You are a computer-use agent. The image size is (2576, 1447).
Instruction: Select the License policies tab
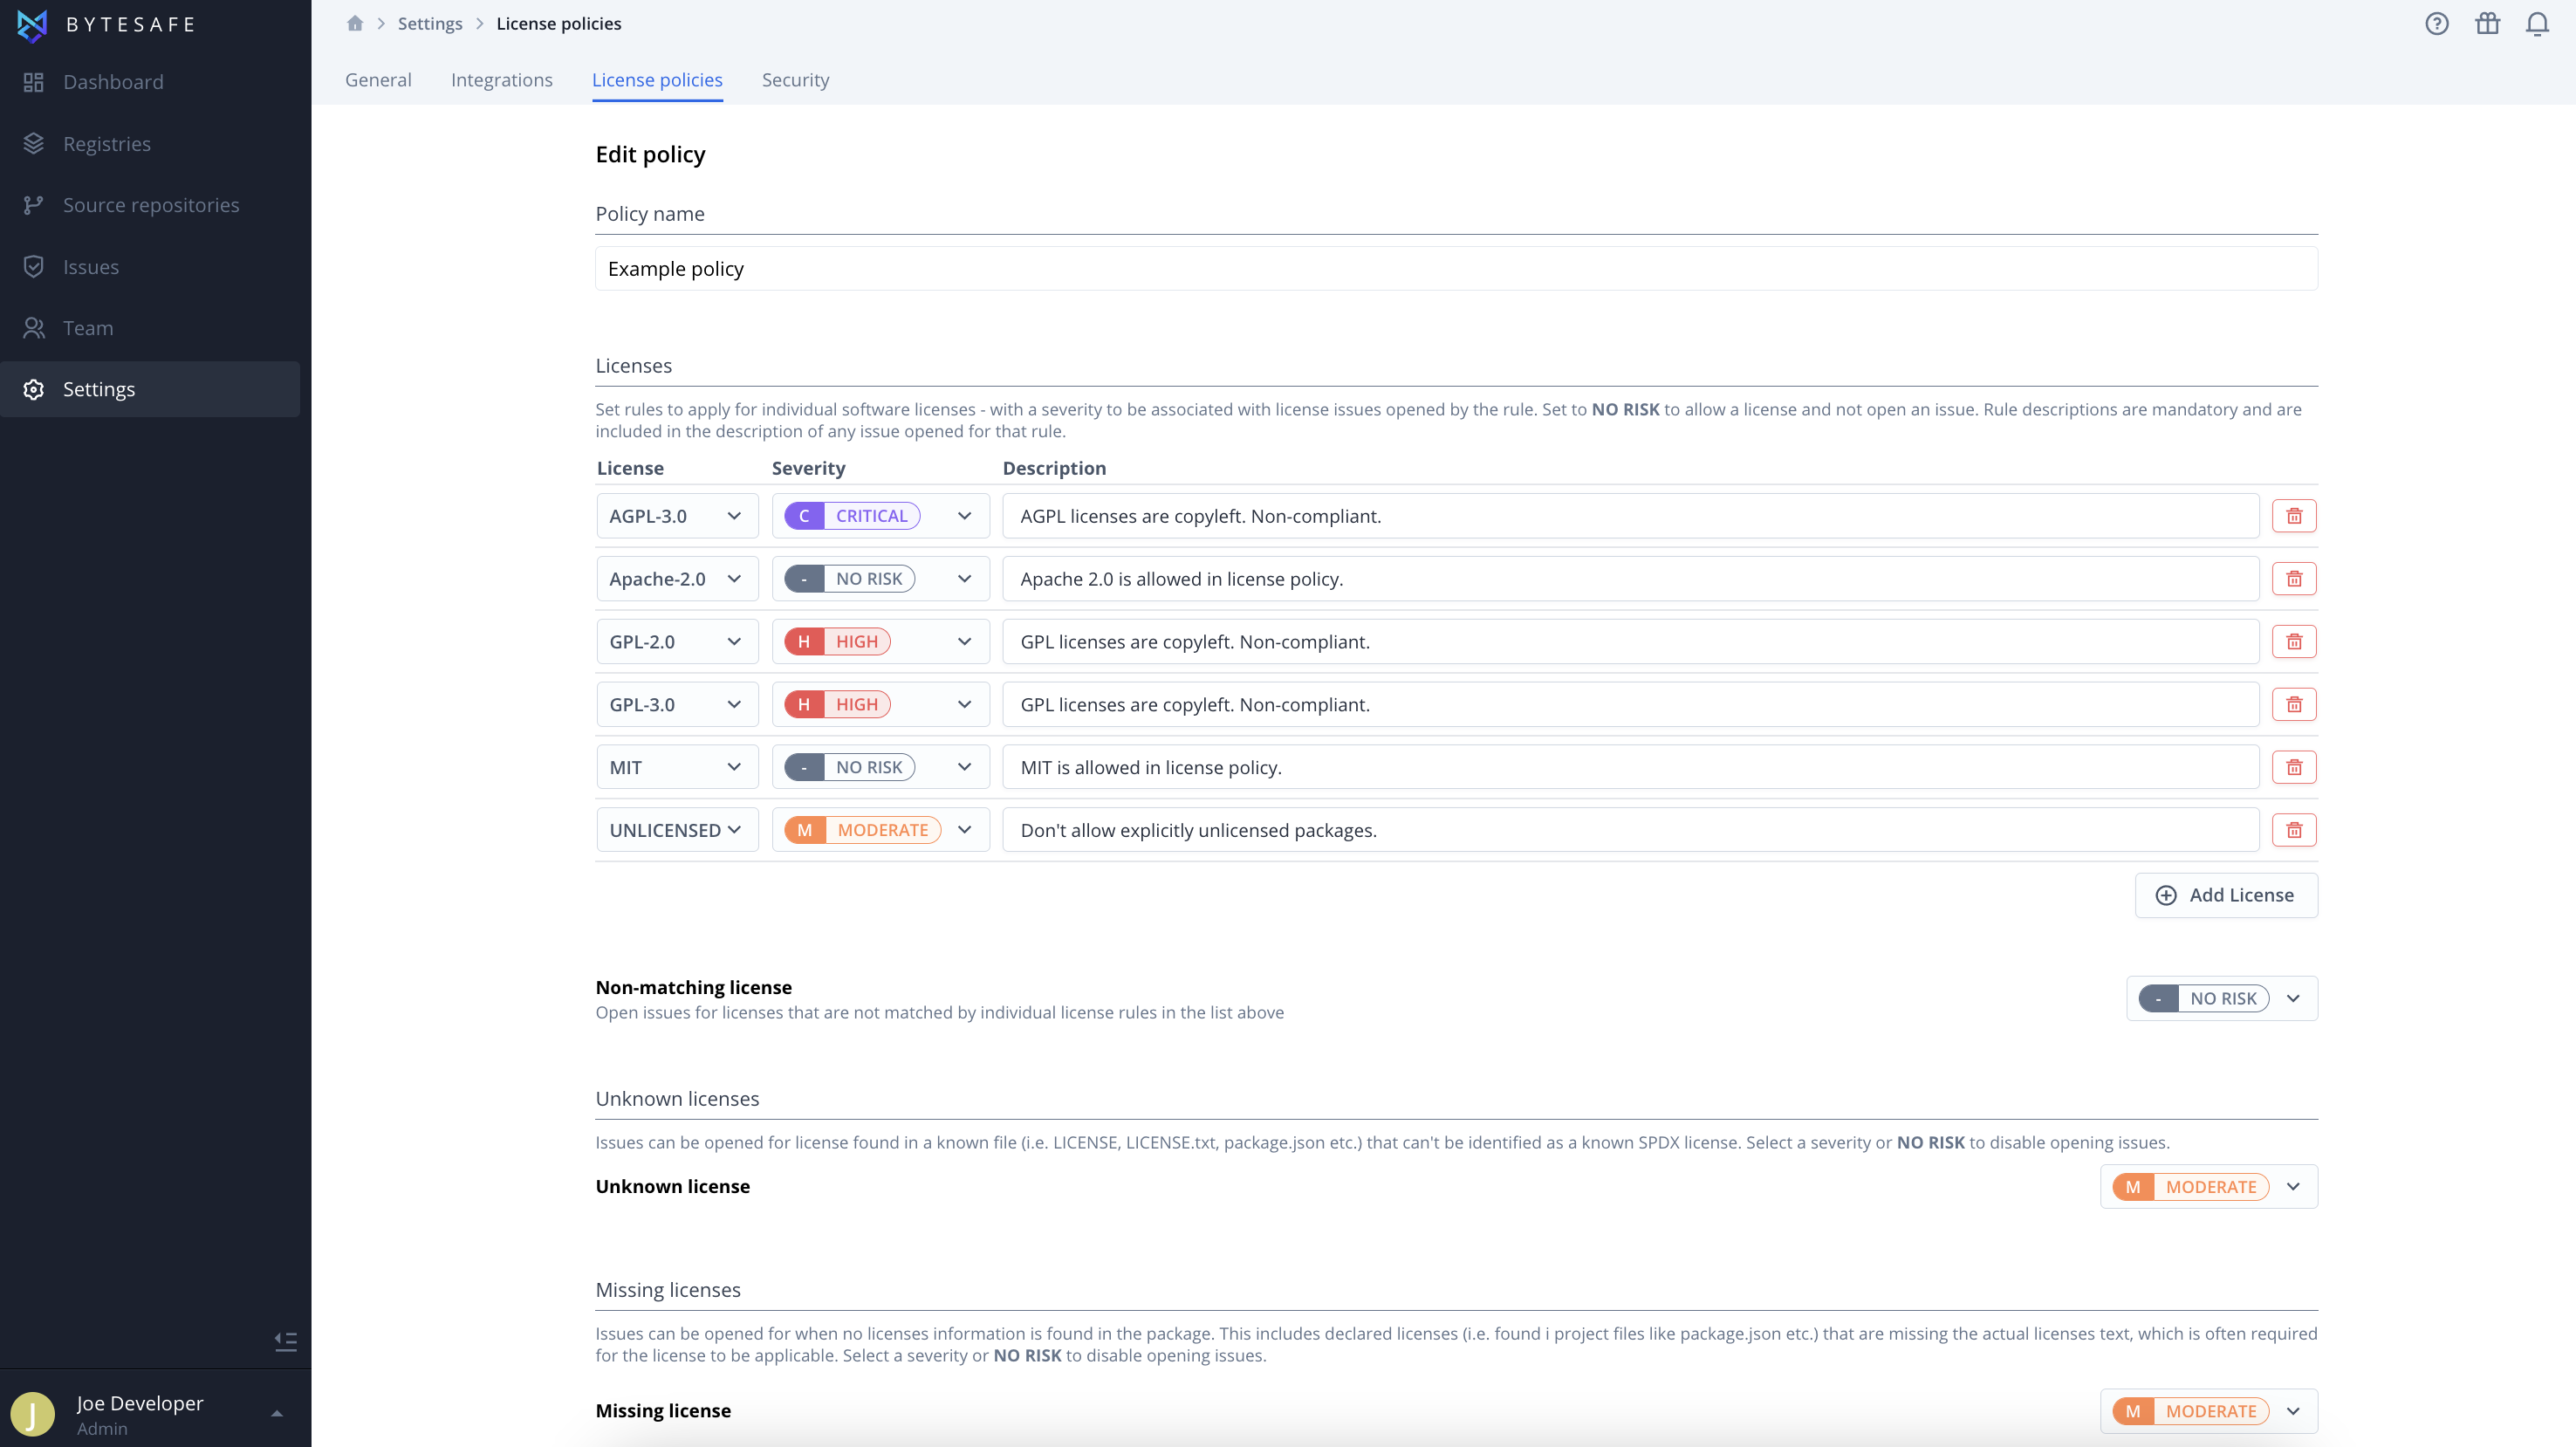click(x=657, y=80)
